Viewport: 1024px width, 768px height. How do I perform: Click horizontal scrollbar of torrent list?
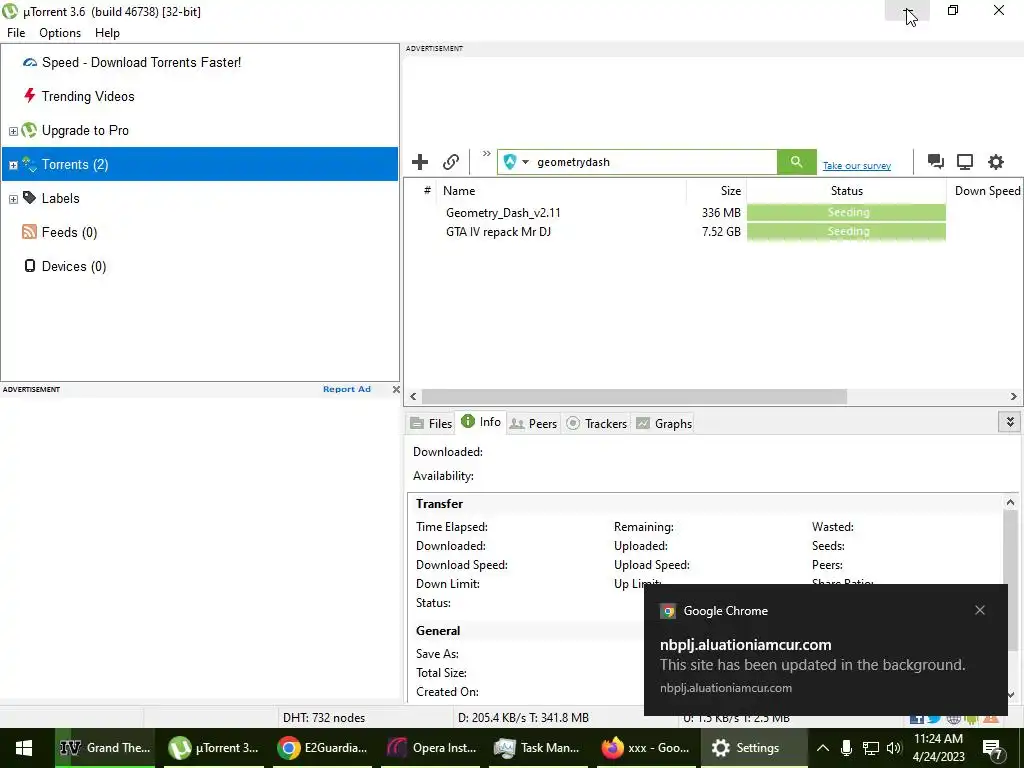[634, 396]
